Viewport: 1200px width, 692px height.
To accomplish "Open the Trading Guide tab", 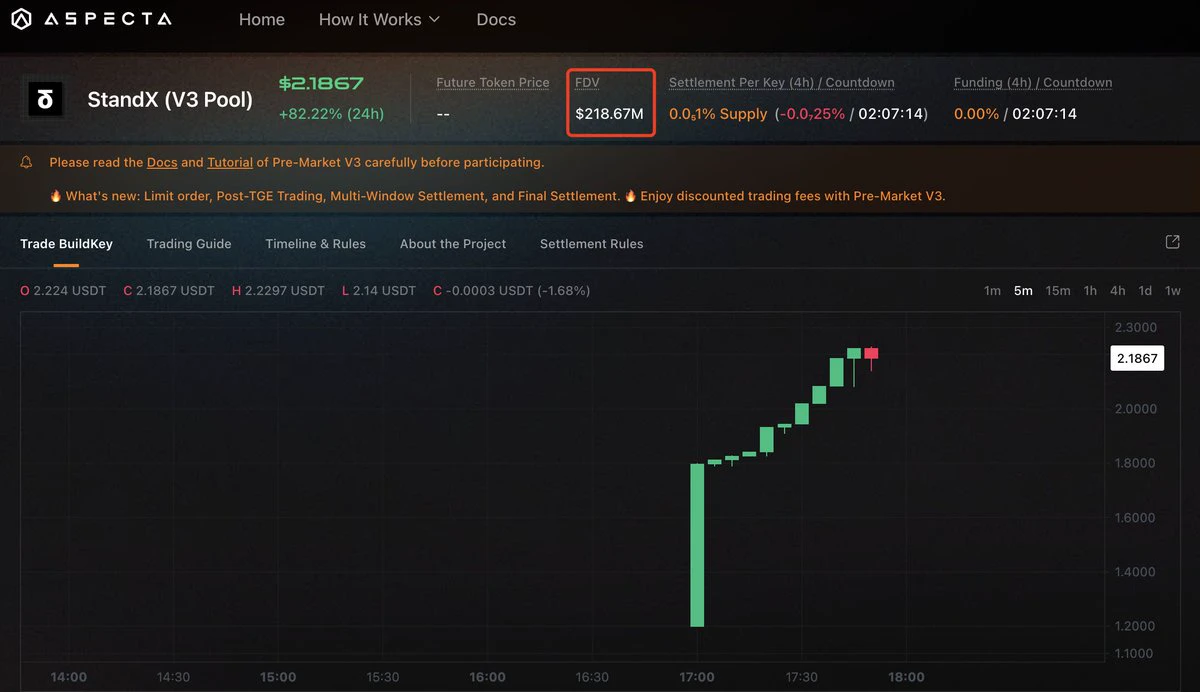I will [189, 244].
